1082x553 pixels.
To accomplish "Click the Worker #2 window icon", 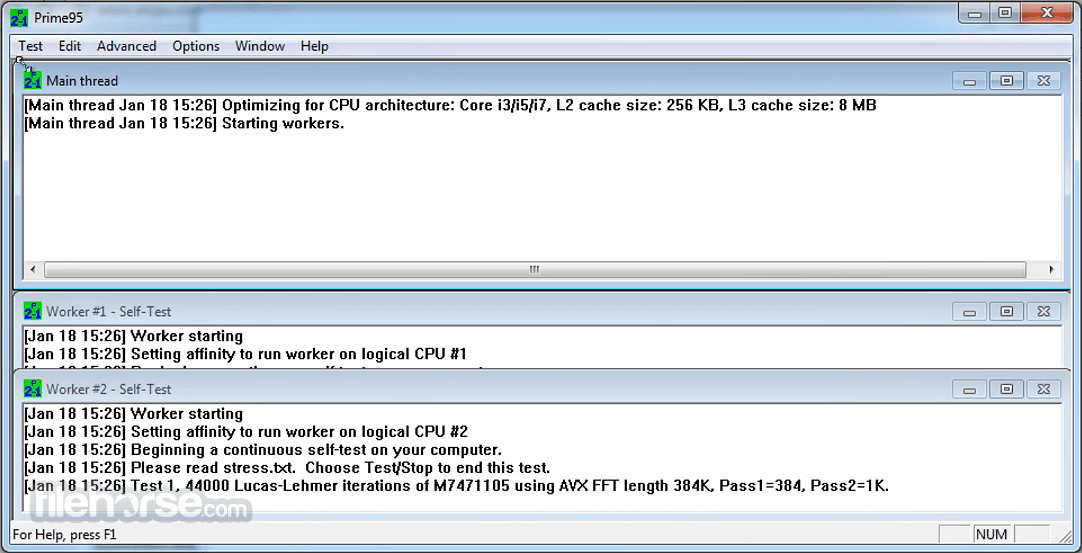I will pyautogui.click(x=32, y=389).
